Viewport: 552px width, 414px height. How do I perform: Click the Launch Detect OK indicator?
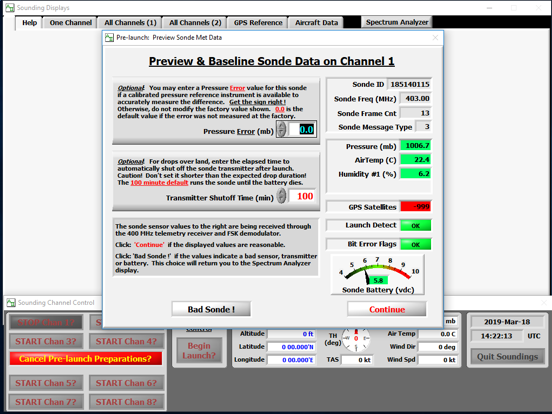(416, 225)
